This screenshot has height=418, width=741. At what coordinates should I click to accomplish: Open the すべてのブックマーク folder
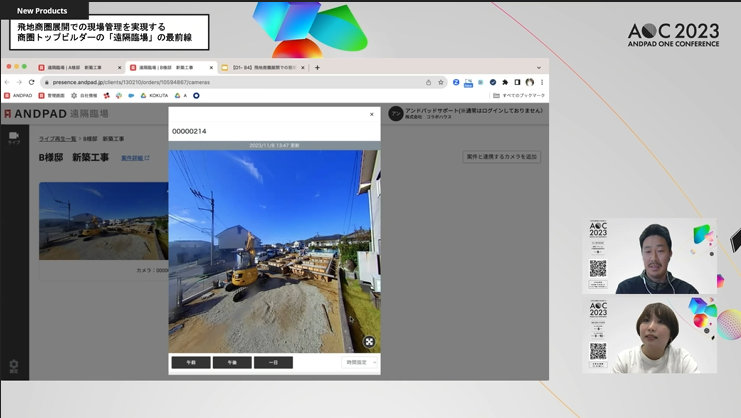click(x=519, y=95)
